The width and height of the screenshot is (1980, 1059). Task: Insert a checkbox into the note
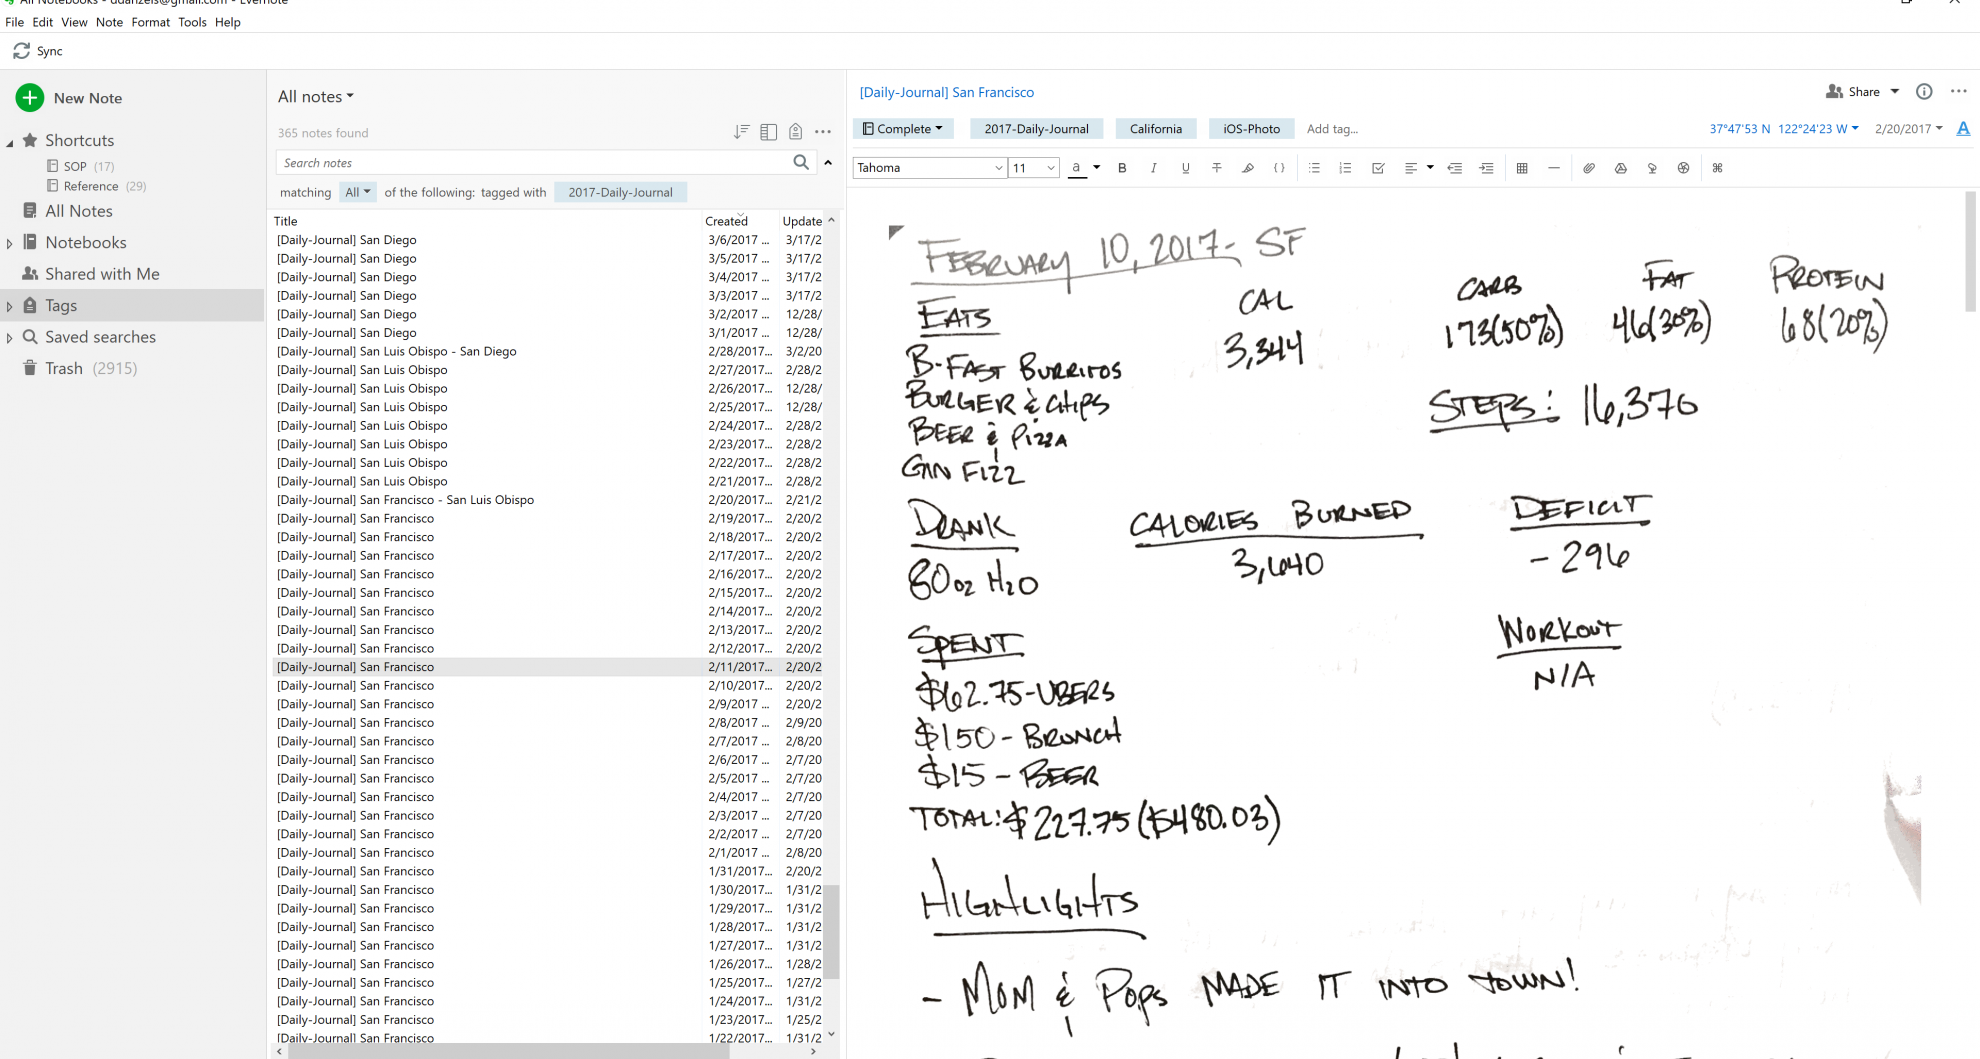1378,168
